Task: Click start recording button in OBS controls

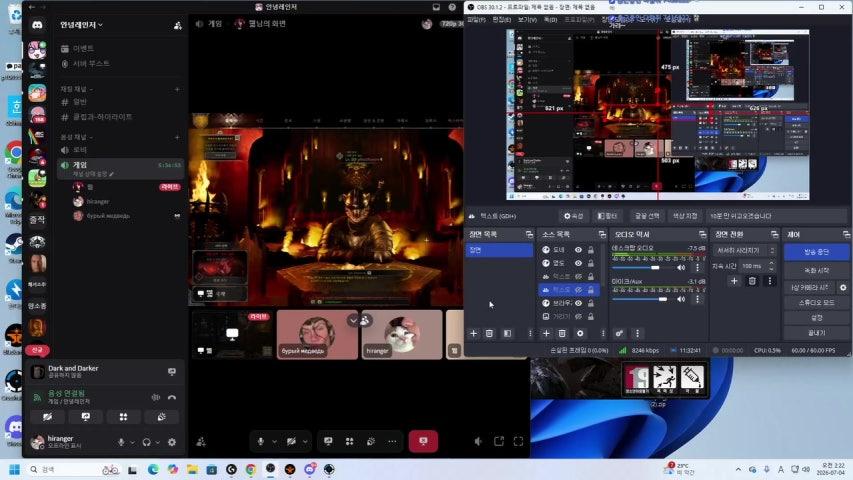Action: pos(816,270)
